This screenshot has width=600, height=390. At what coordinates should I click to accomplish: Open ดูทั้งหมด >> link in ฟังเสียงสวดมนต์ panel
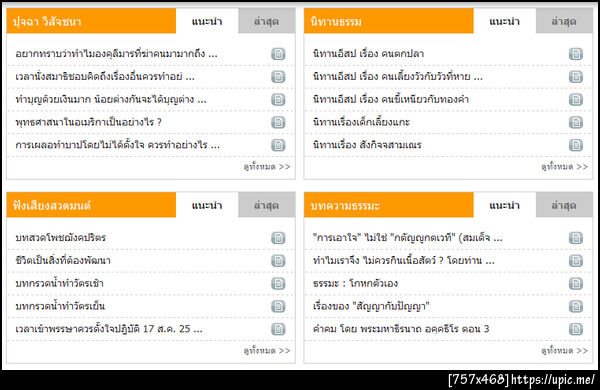(x=267, y=351)
